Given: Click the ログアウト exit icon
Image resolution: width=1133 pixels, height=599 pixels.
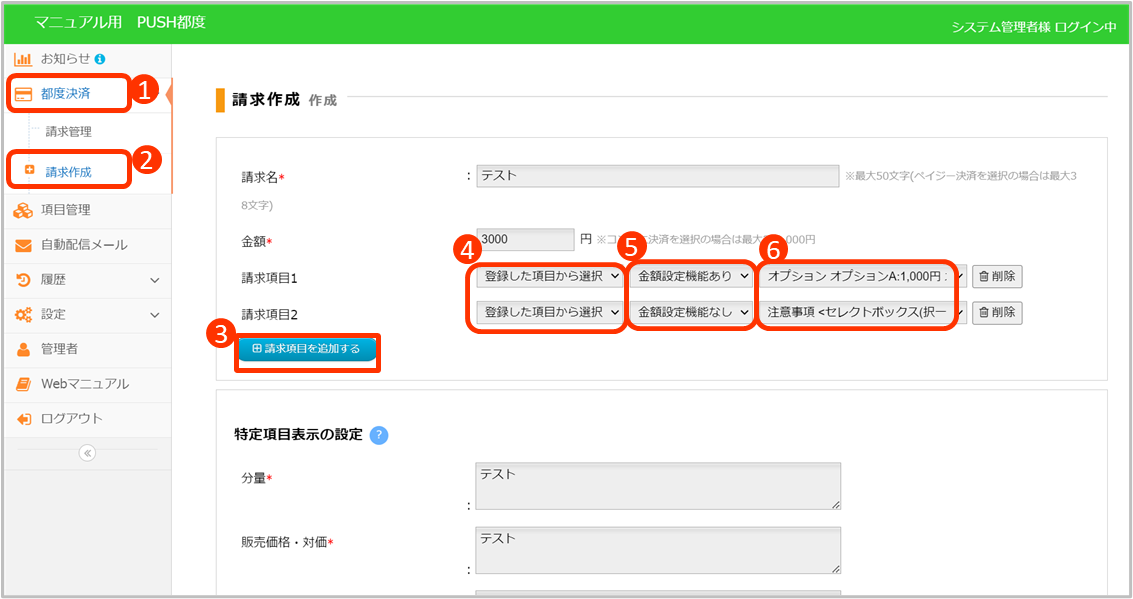Looking at the screenshot, I should click(x=23, y=419).
